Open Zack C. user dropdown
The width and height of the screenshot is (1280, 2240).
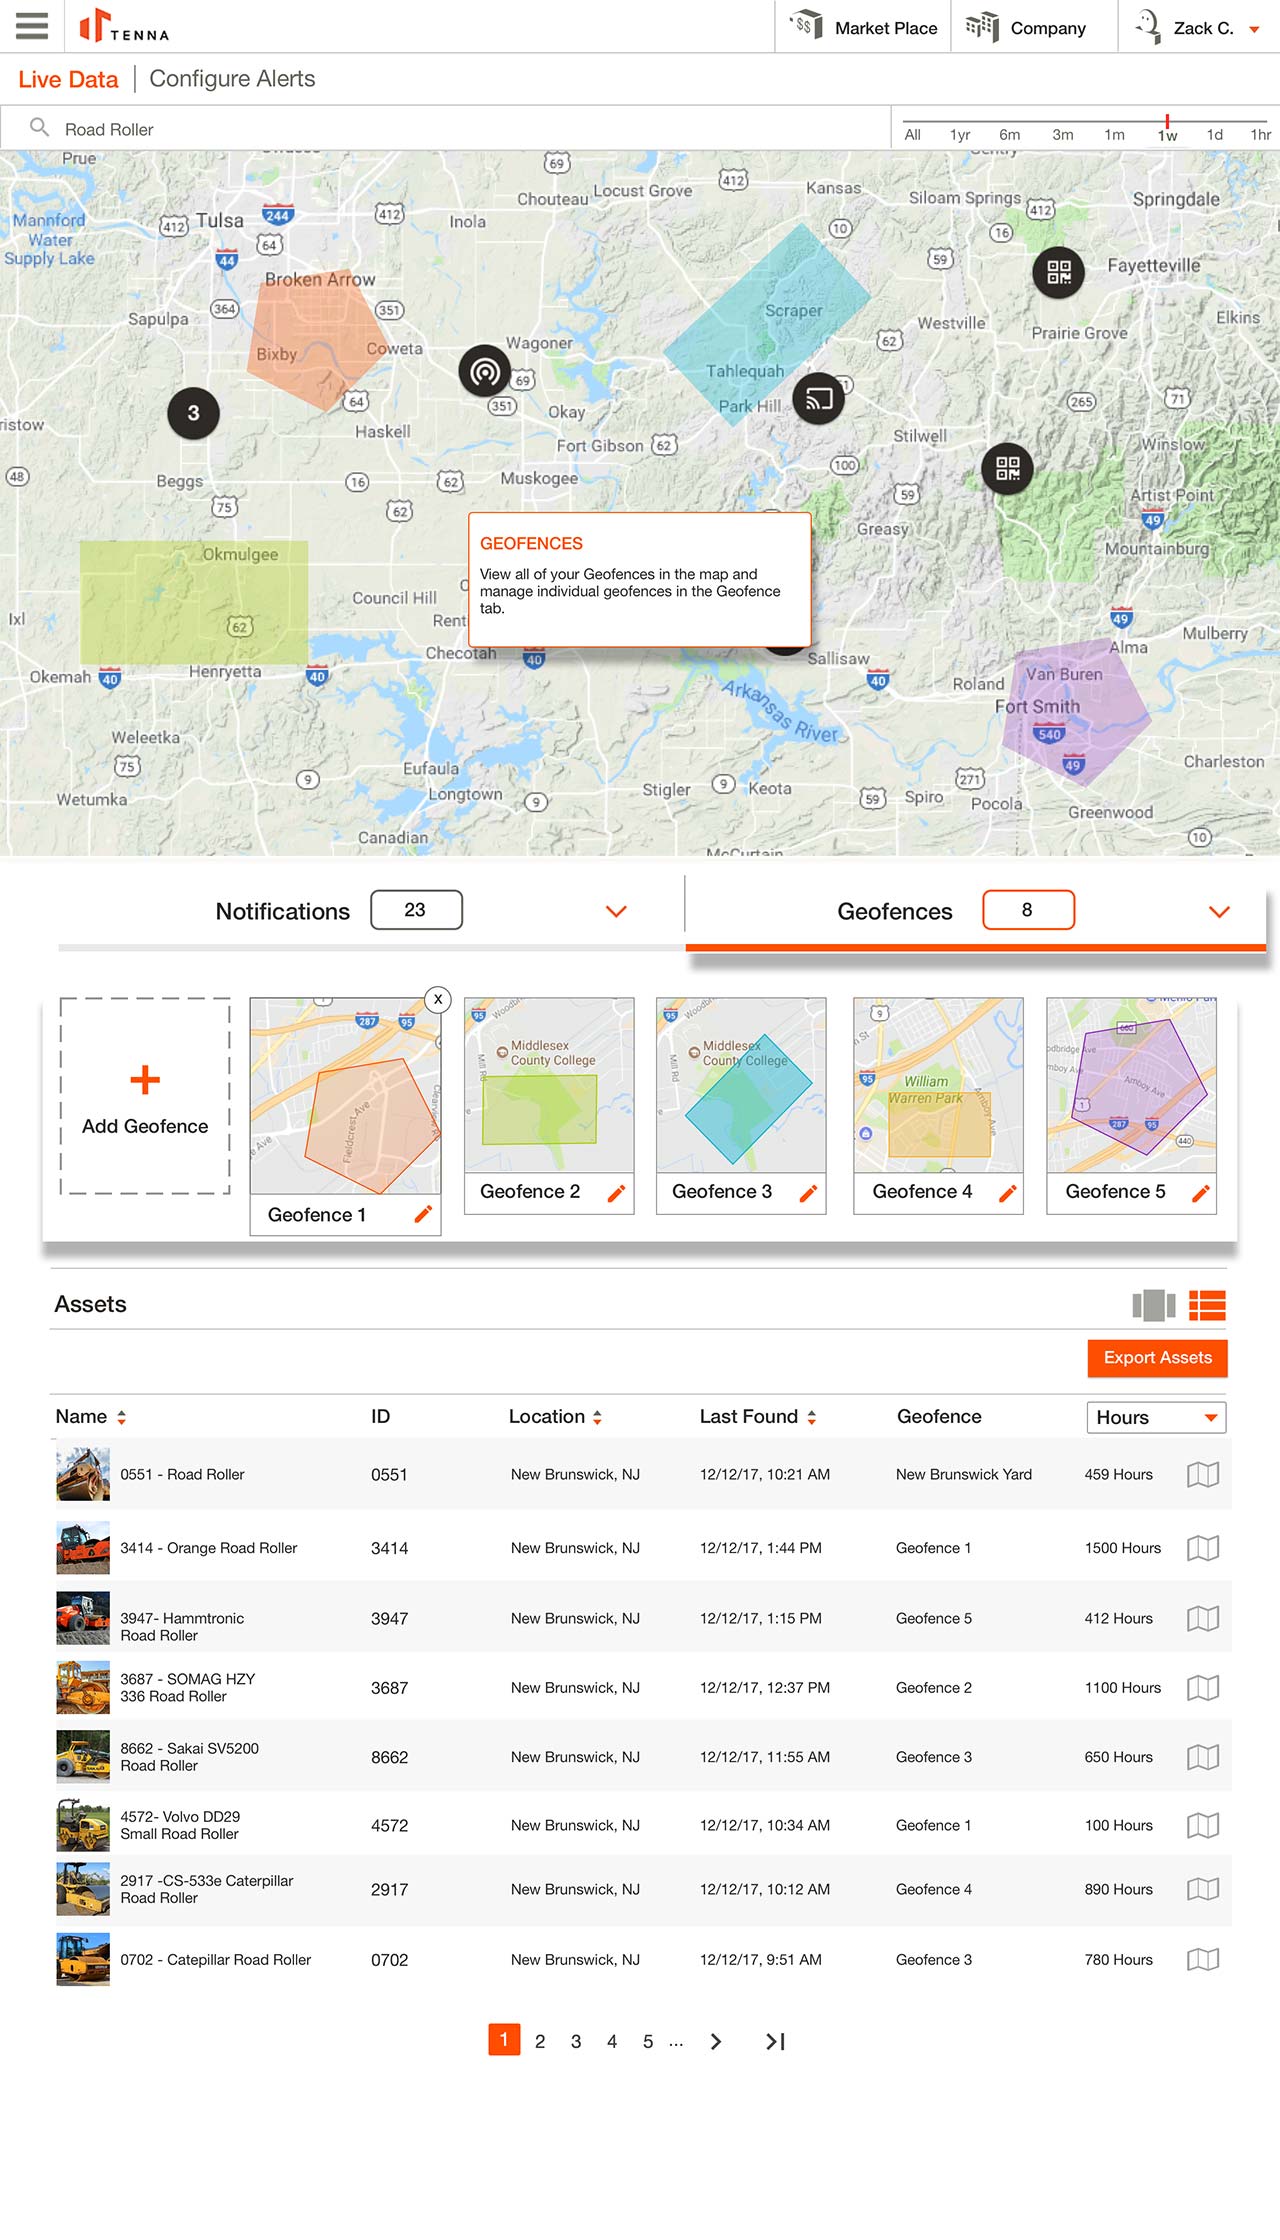pyautogui.click(x=1253, y=29)
